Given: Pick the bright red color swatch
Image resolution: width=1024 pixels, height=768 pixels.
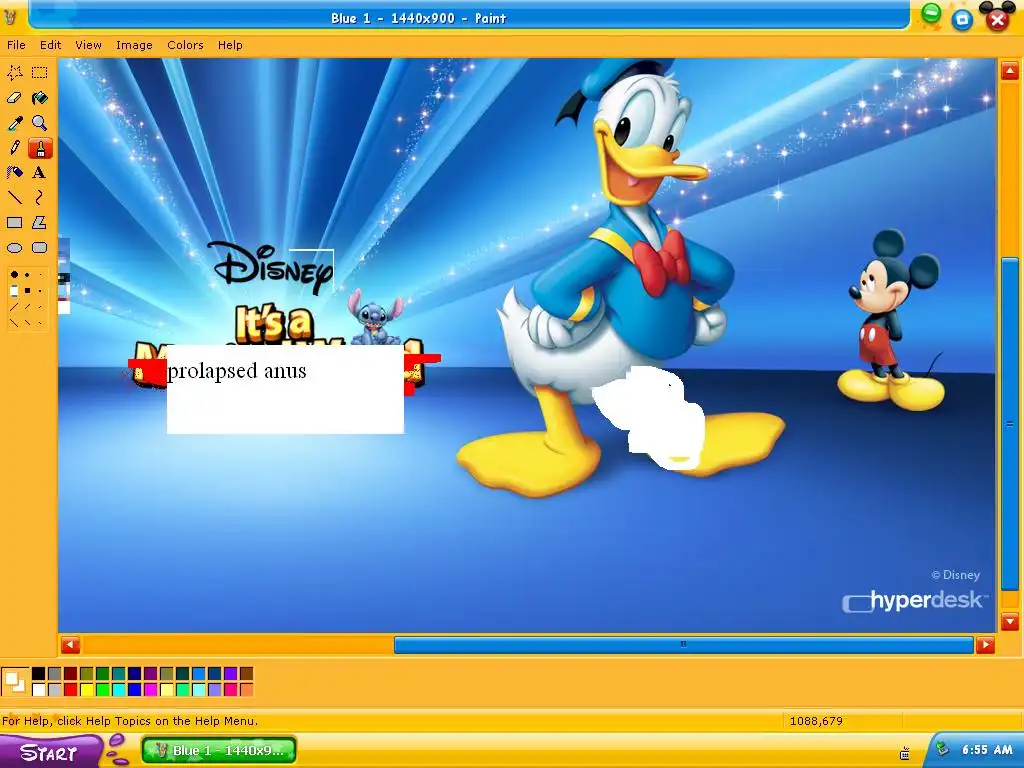Looking at the screenshot, I should pos(71,690).
